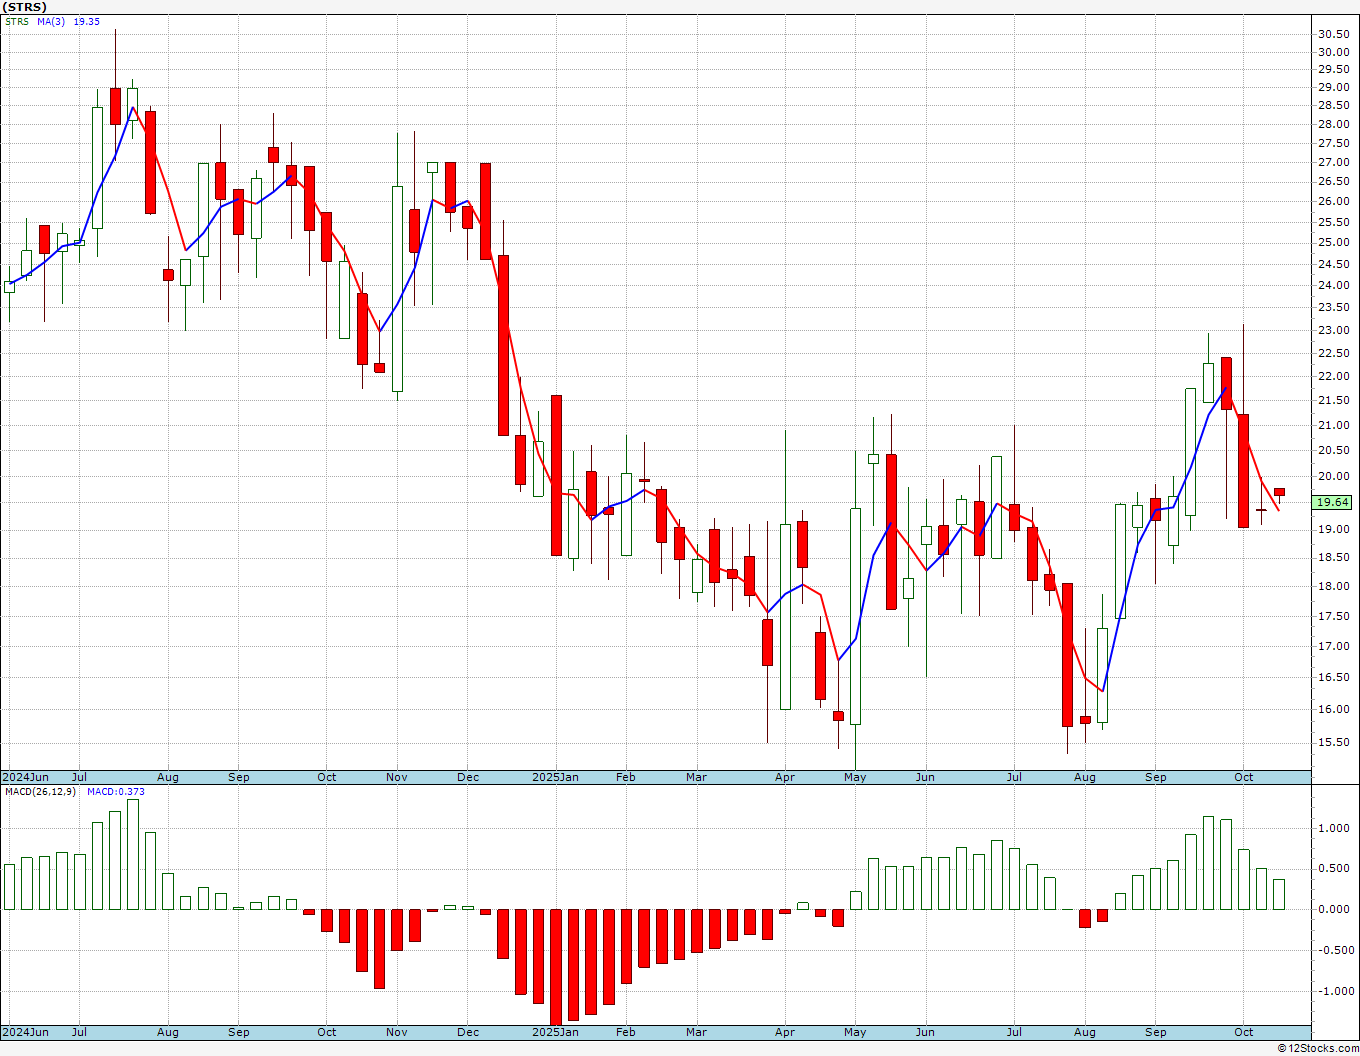Click the 27.50 price axis label
This screenshot has width=1360, height=1056.
coord(1333,143)
